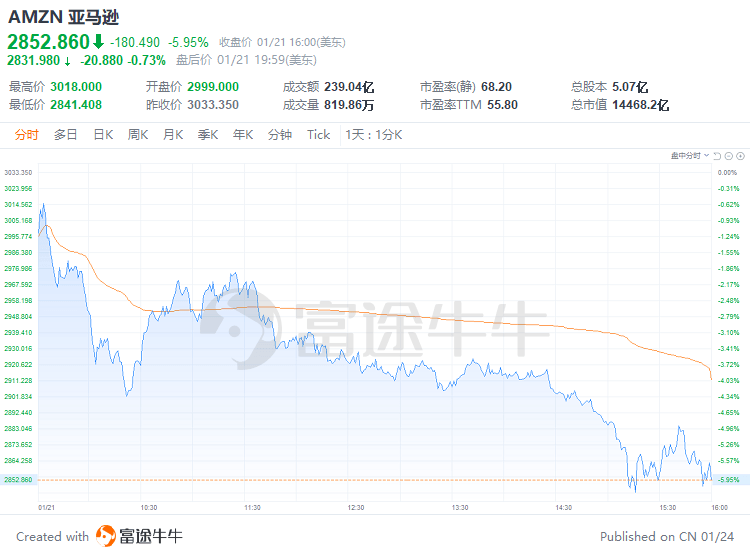Click the 开盘价 value 2999.000

pos(213,87)
